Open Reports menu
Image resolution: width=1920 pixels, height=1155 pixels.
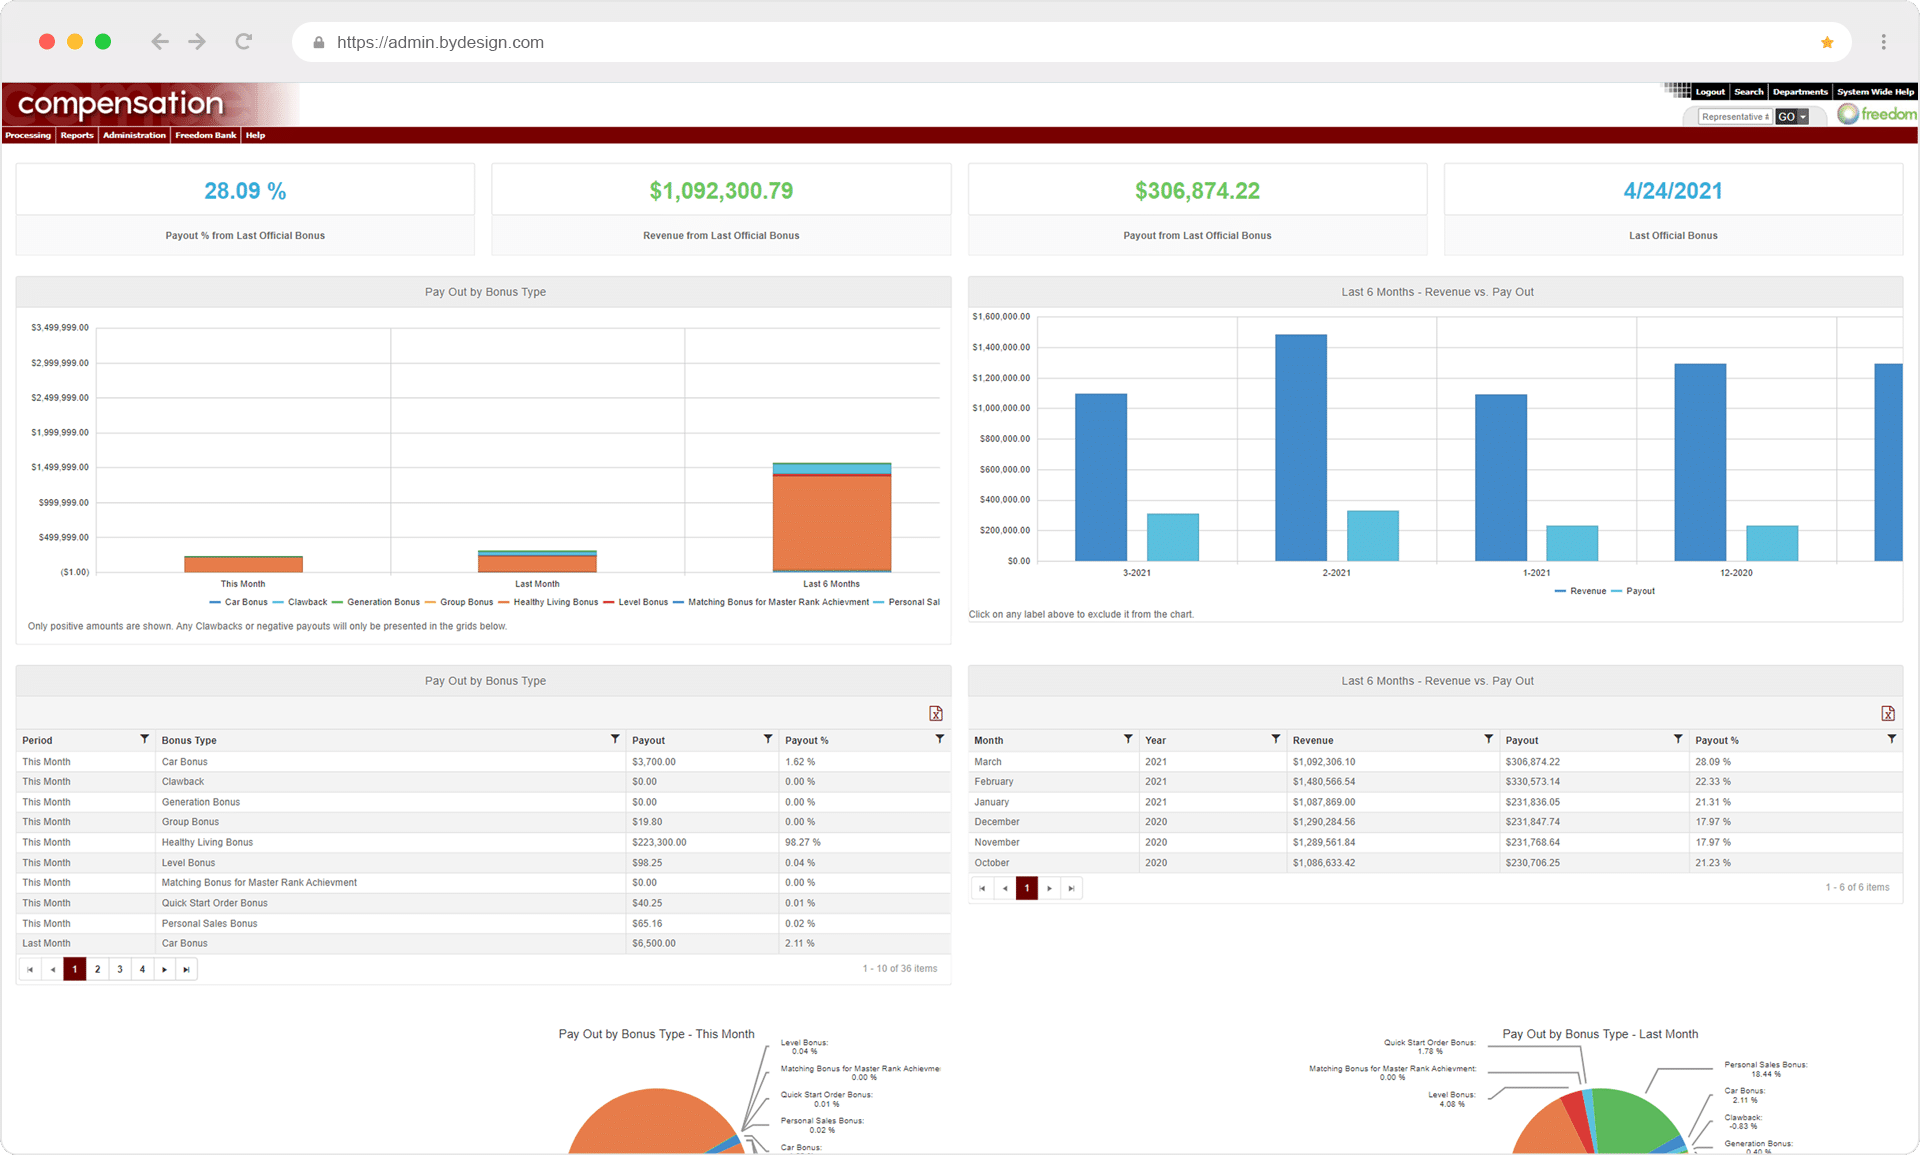coord(77,135)
